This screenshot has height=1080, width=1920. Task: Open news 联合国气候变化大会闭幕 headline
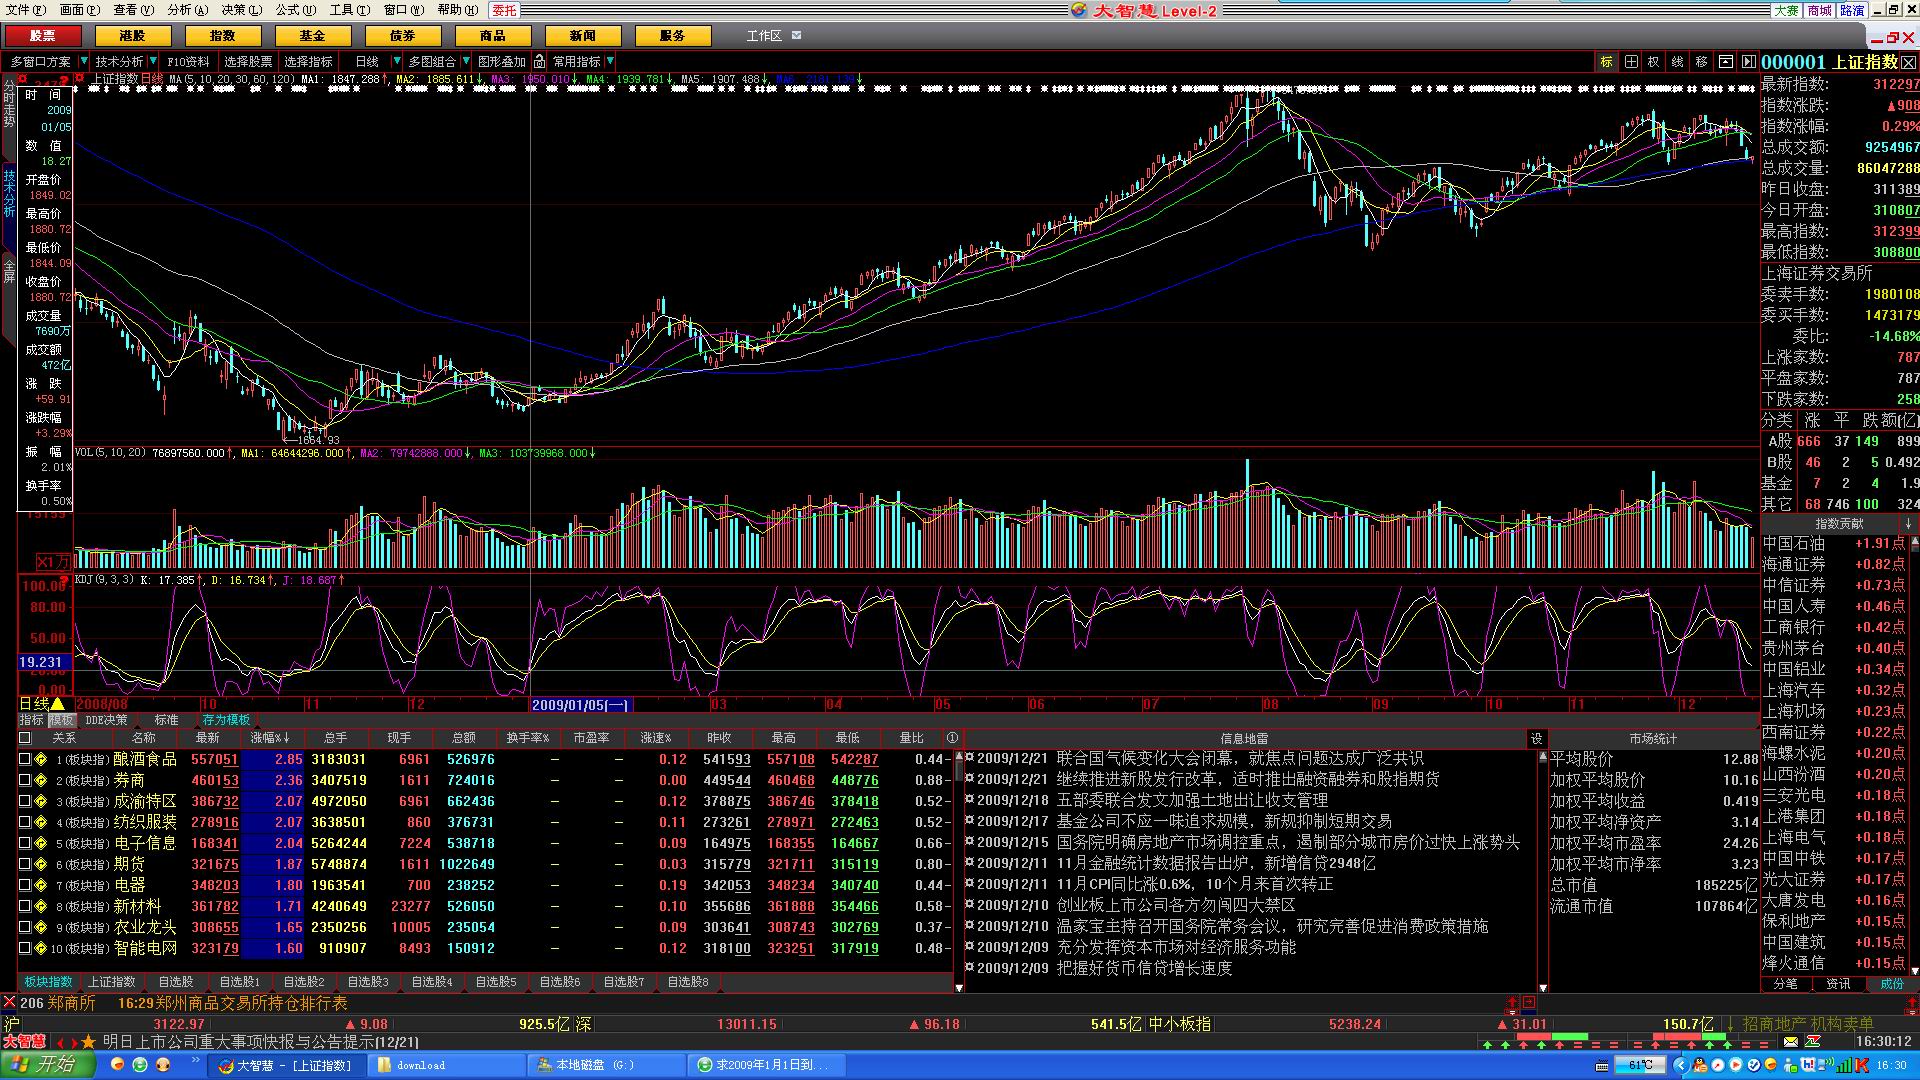[x=1239, y=759]
